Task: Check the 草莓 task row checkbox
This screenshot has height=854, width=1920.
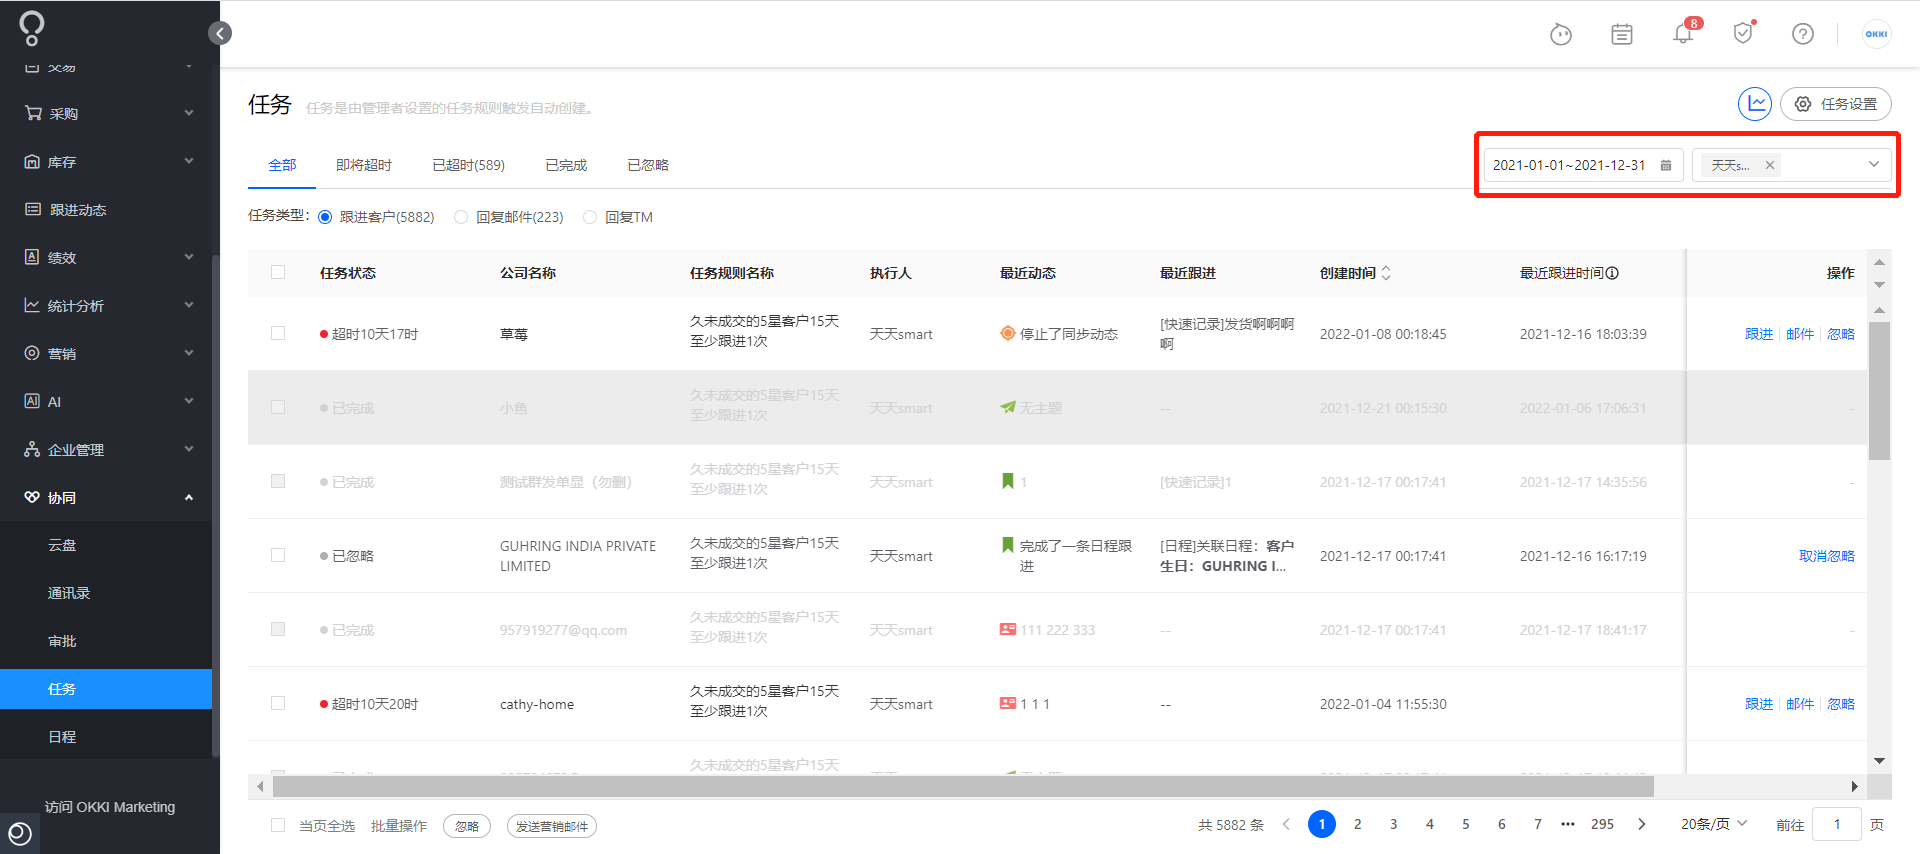Action: pyautogui.click(x=278, y=333)
